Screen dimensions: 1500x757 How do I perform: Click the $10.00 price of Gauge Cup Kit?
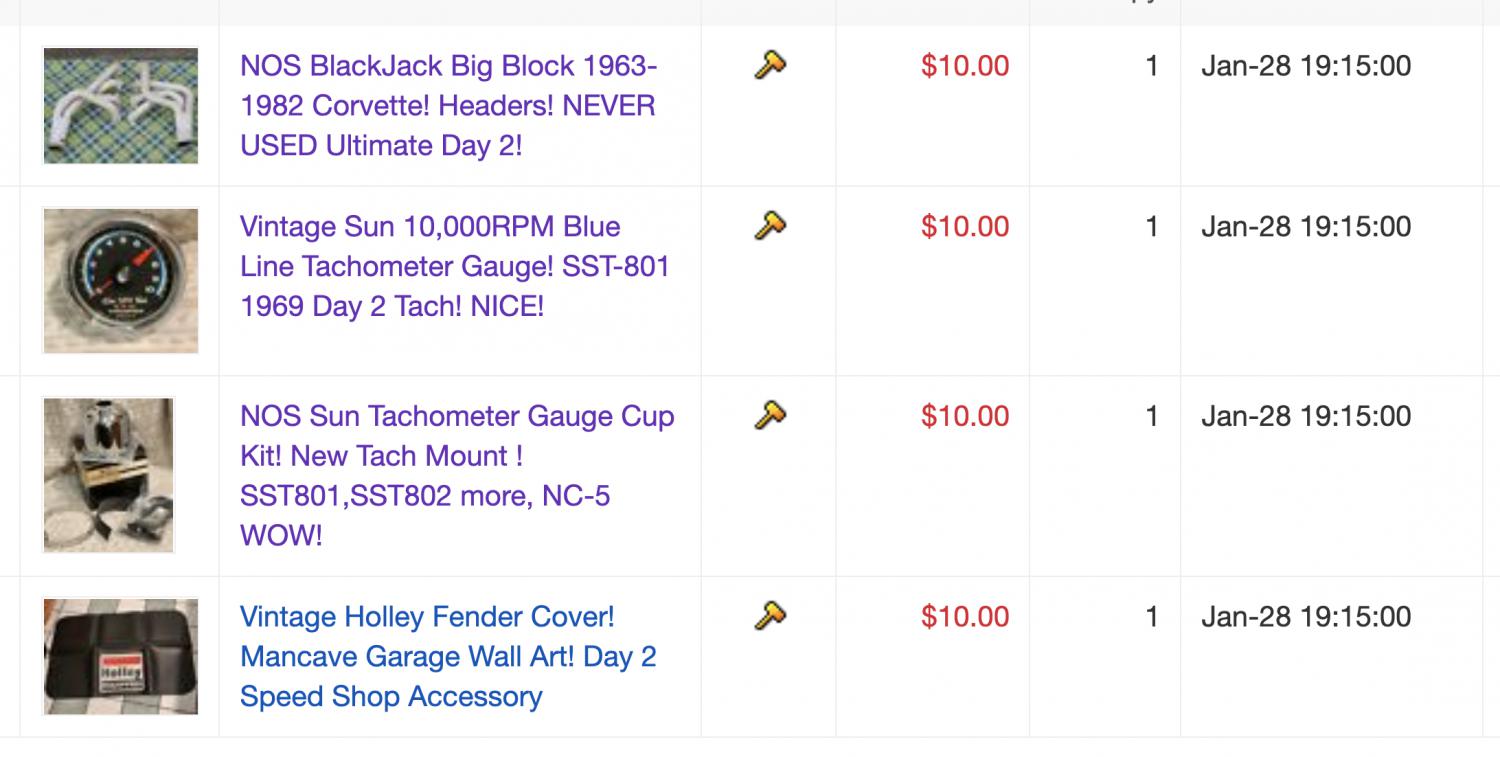pos(965,416)
